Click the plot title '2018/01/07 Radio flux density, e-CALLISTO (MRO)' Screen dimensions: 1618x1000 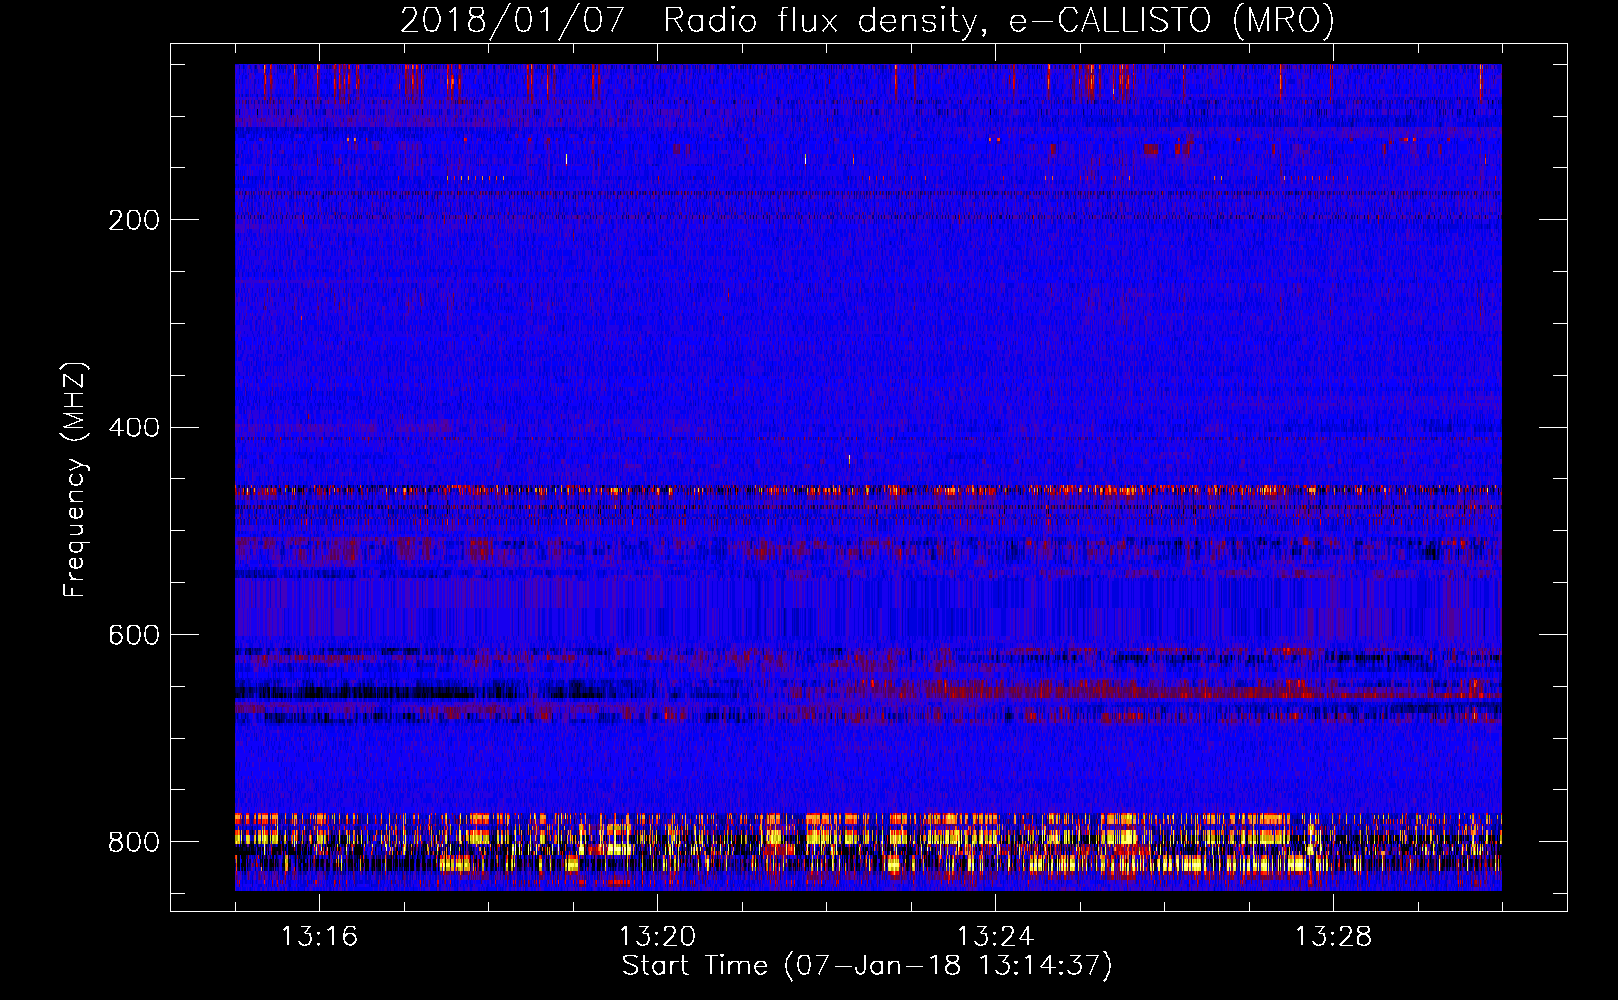coord(867,20)
